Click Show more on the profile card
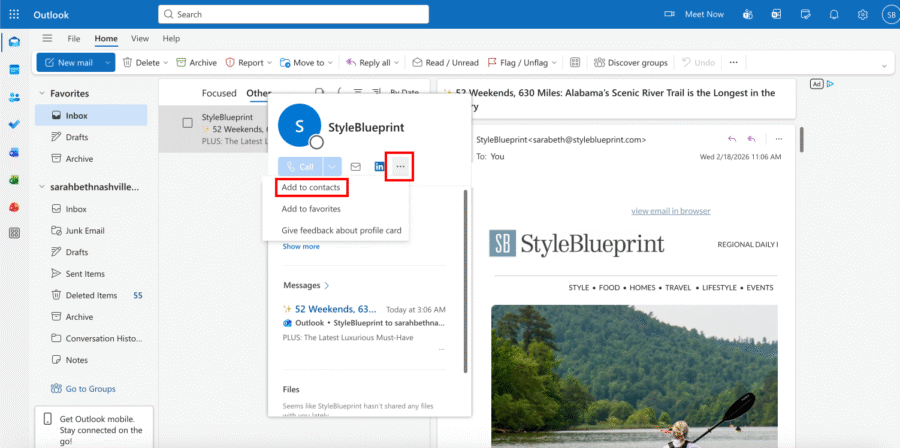The height and width of the screenshot is (448, 900). [x=301, y=247]
